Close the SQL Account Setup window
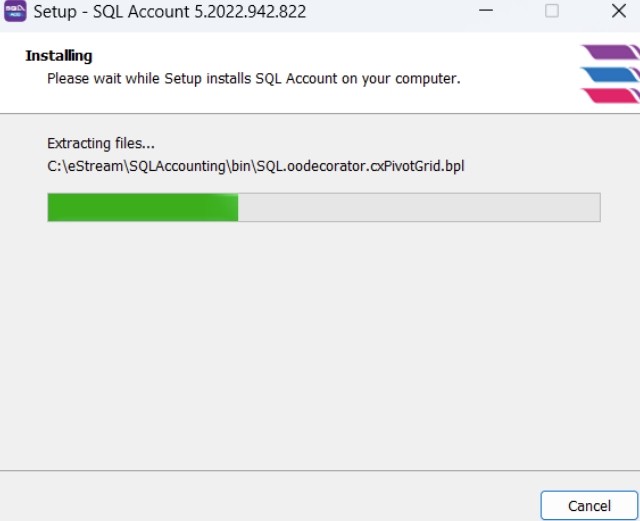The width and height of the screenshot is (640, 521). (617, 12)
